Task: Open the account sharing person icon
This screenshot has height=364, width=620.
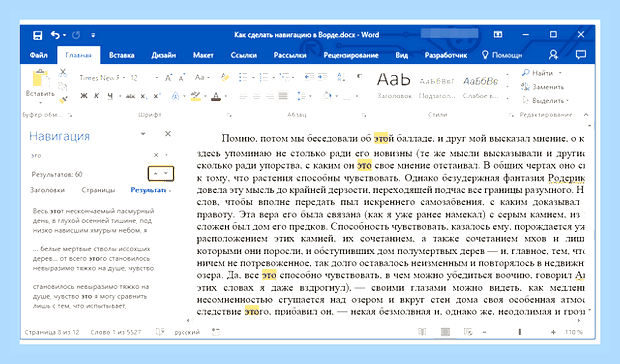Action: point(553,55)
